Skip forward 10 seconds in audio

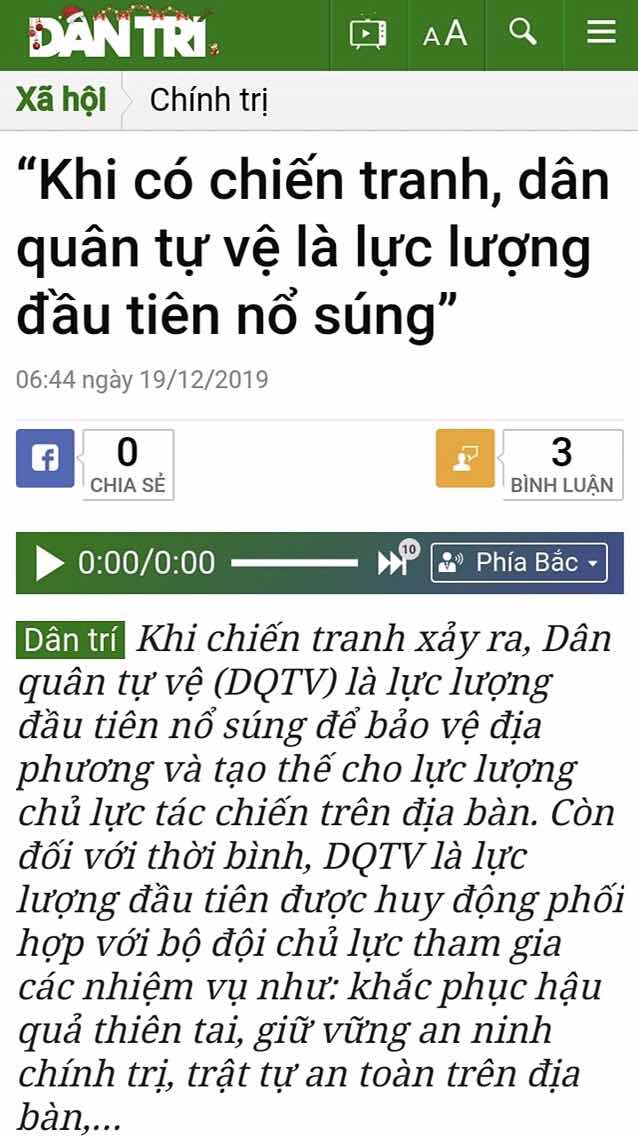click(x=397, y=561)
